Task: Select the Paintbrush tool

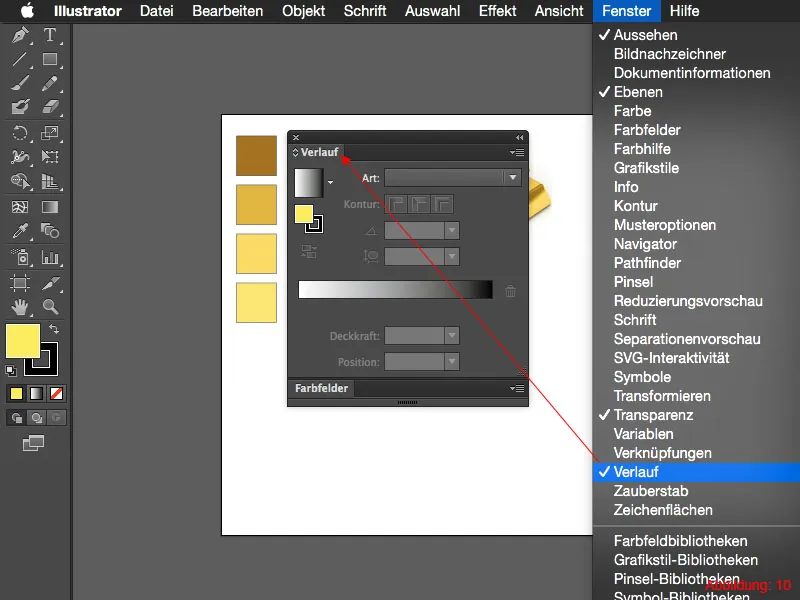Action: [x=20, y=83]
